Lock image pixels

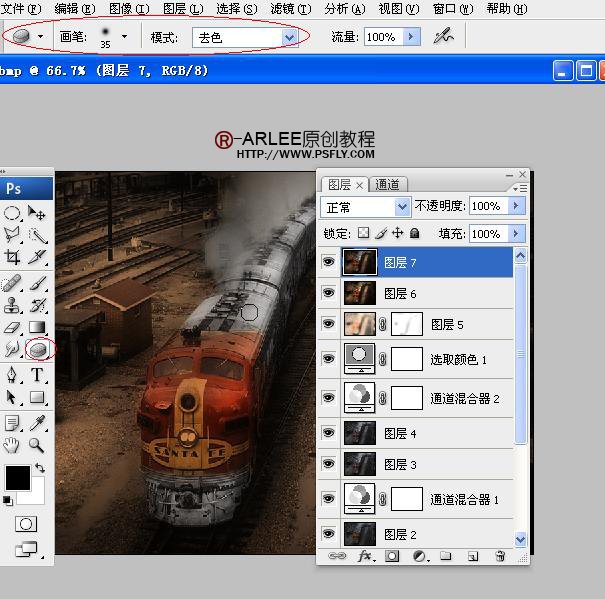[381, 233]
